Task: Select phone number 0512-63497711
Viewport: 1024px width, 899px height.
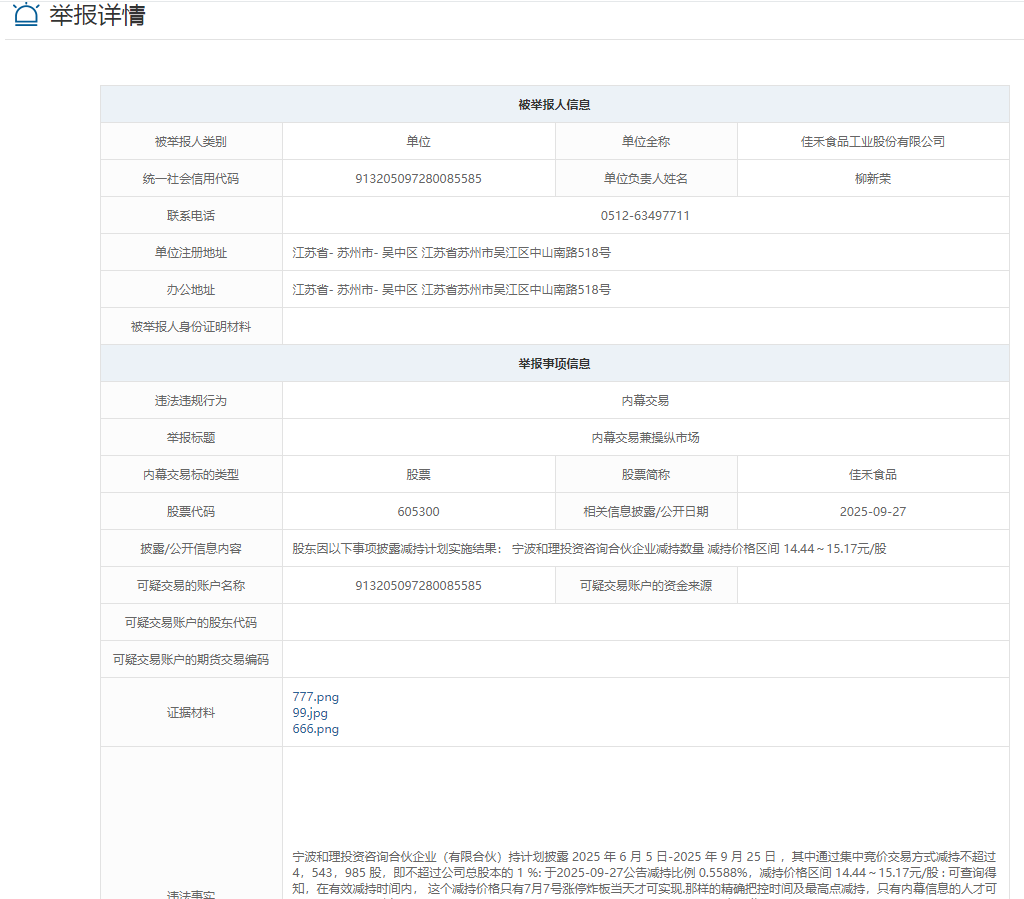Action: coord(645,215)
